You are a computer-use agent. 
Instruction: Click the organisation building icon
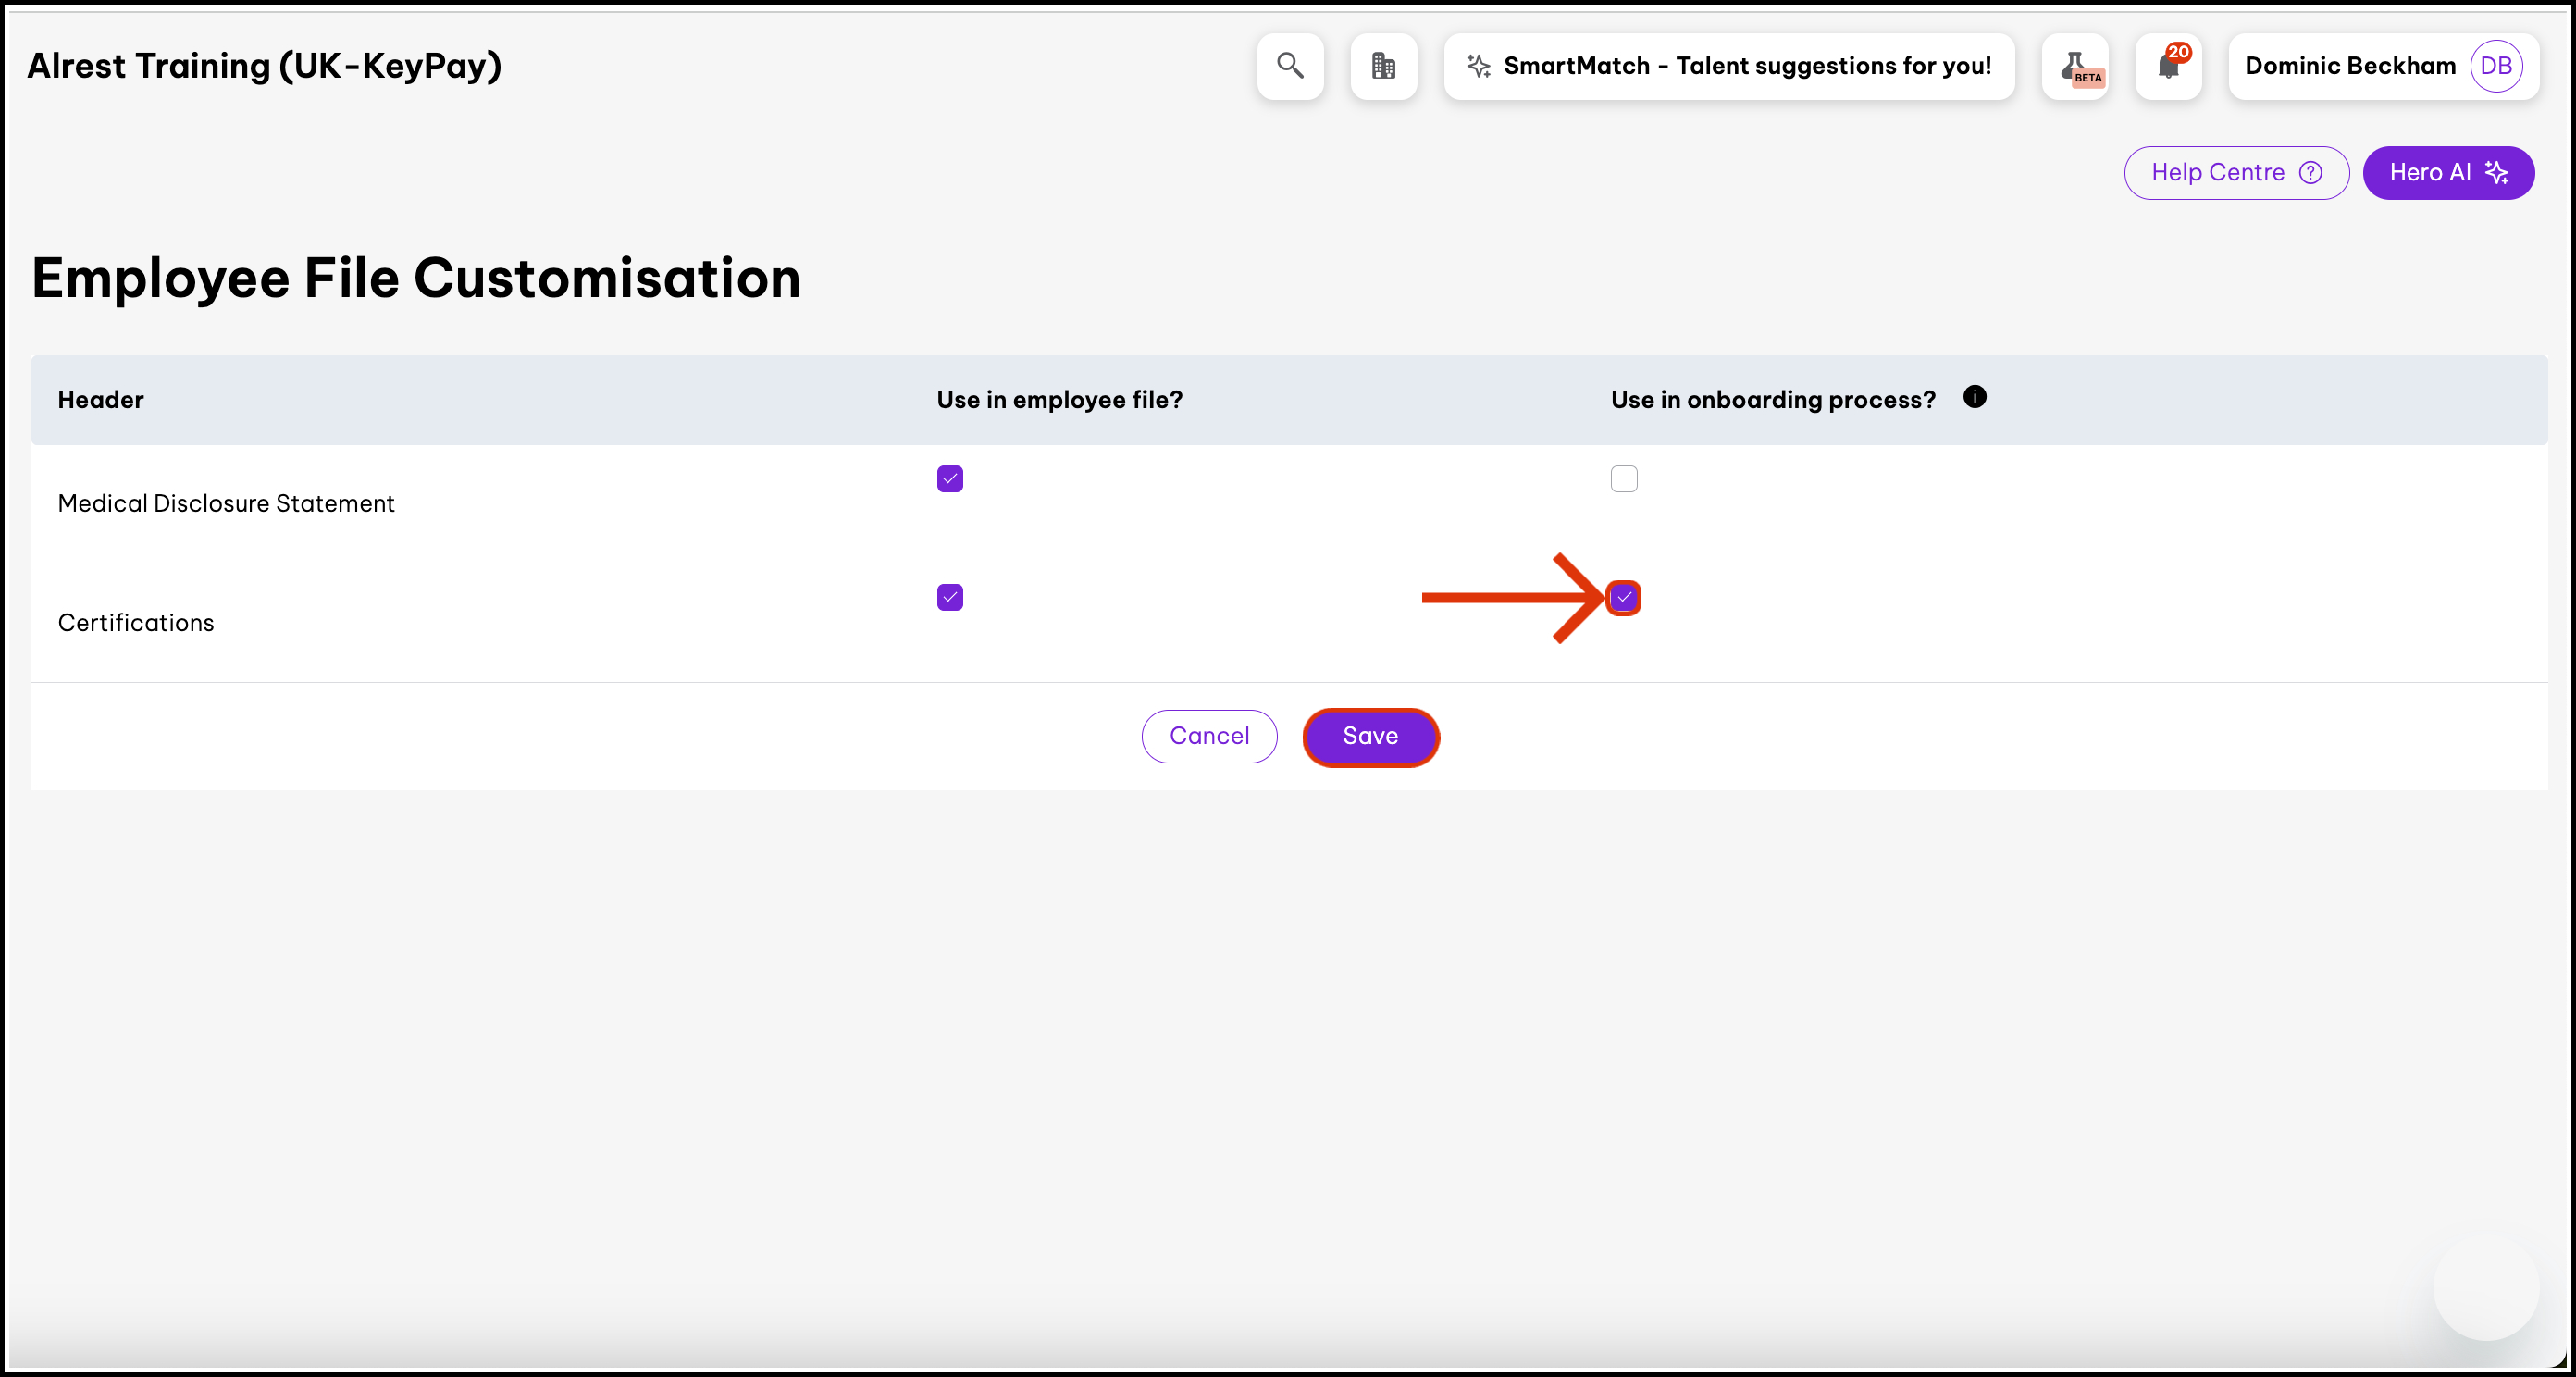(1383, 66)
